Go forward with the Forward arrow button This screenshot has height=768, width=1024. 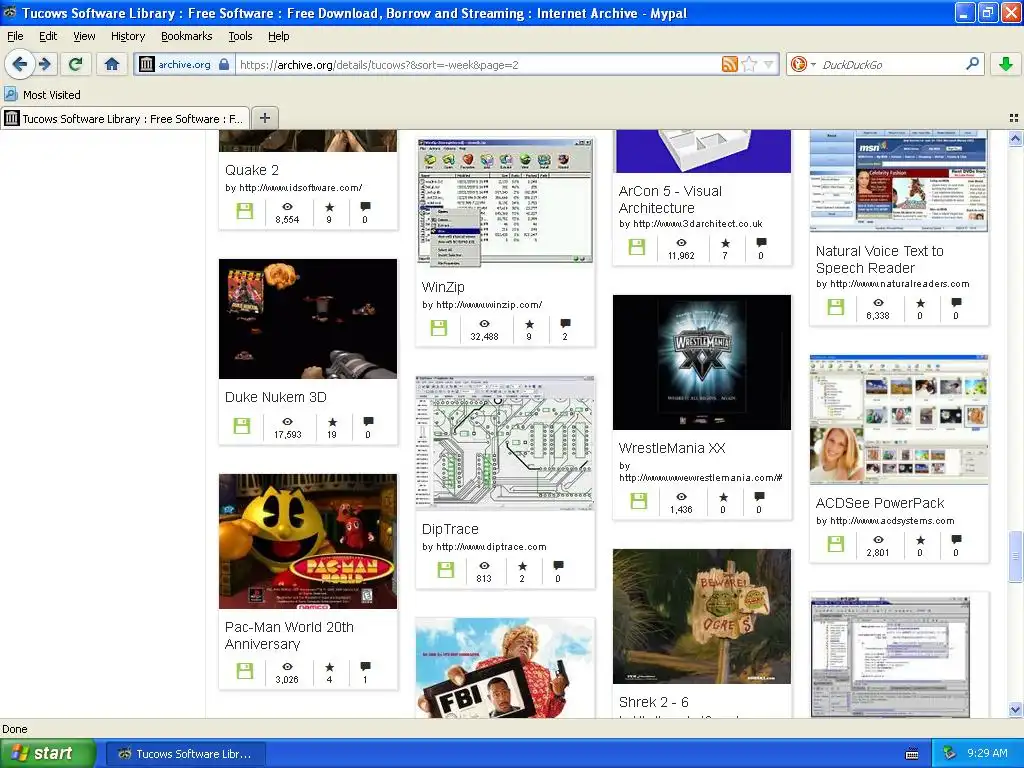coord(45,64)
